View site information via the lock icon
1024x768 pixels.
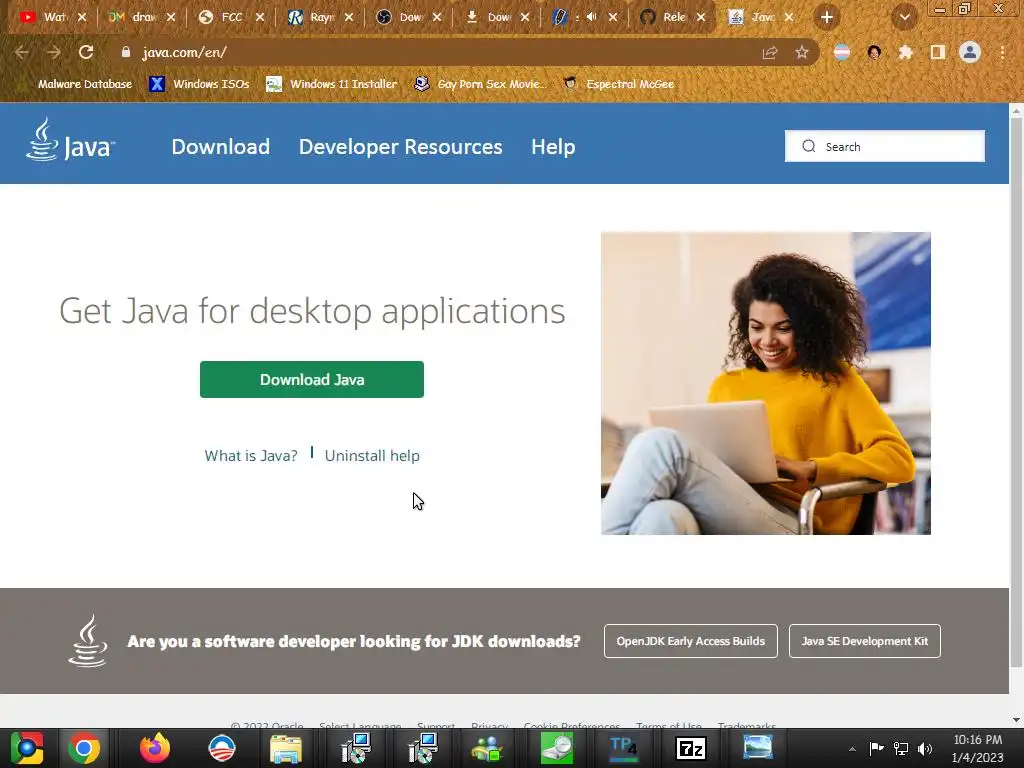point(125,52)
